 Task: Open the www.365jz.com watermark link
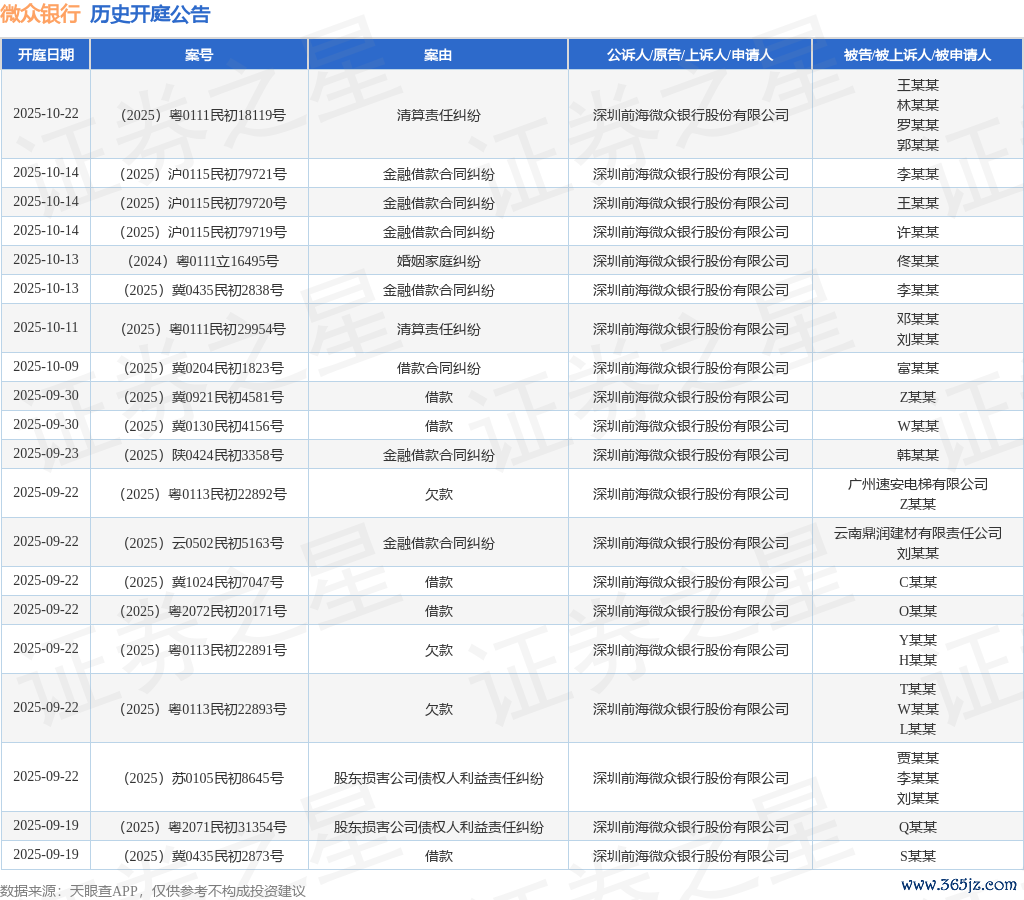point(958,884)
